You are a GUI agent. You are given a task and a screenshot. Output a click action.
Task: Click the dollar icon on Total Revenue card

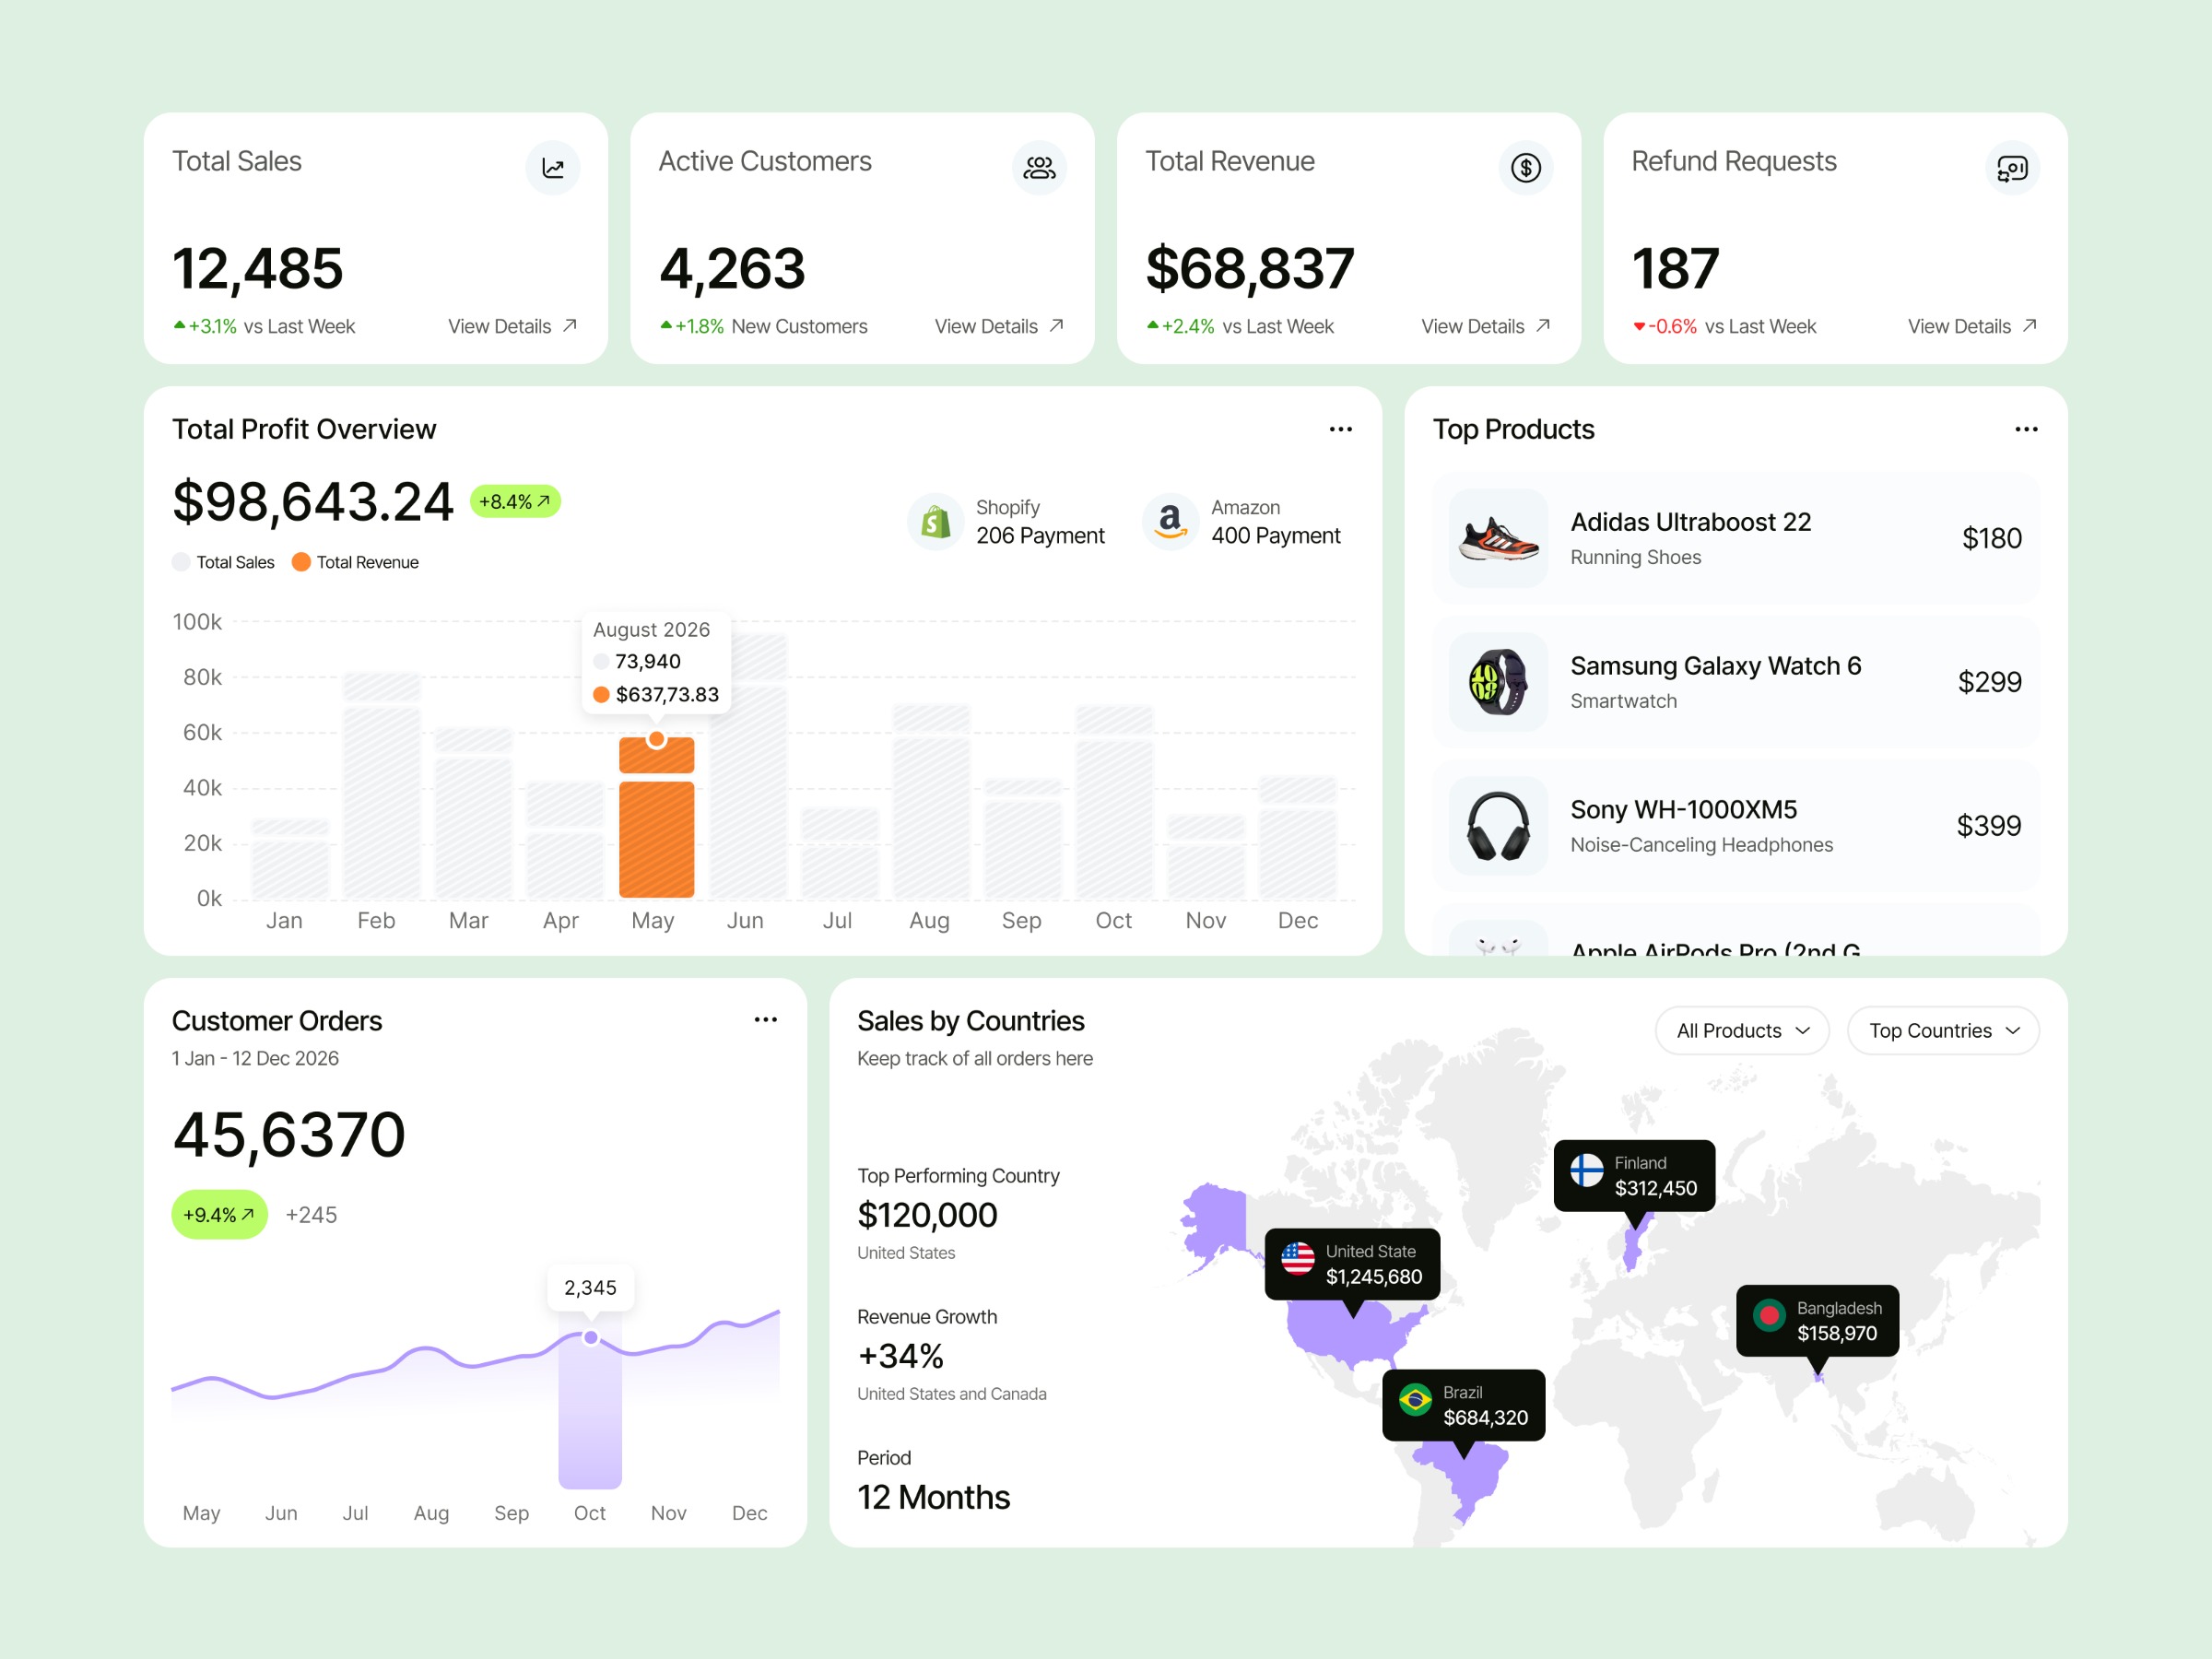point(1525,168)
